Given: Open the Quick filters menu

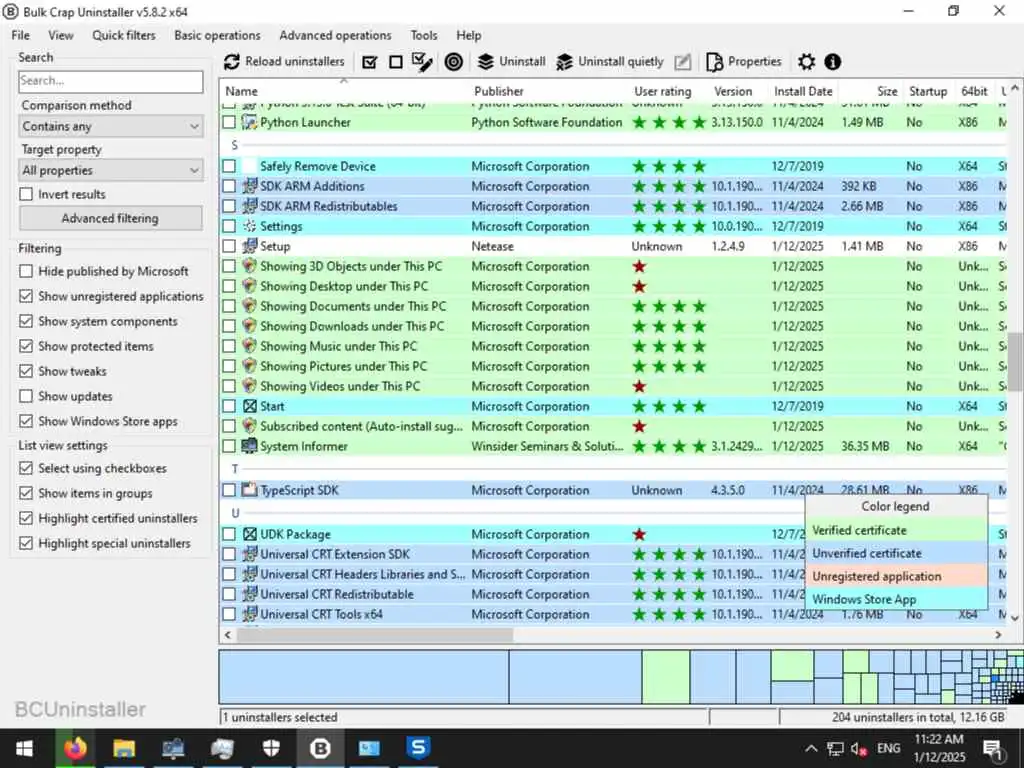Looking at the screenshot, I should (x=123, y=35).
